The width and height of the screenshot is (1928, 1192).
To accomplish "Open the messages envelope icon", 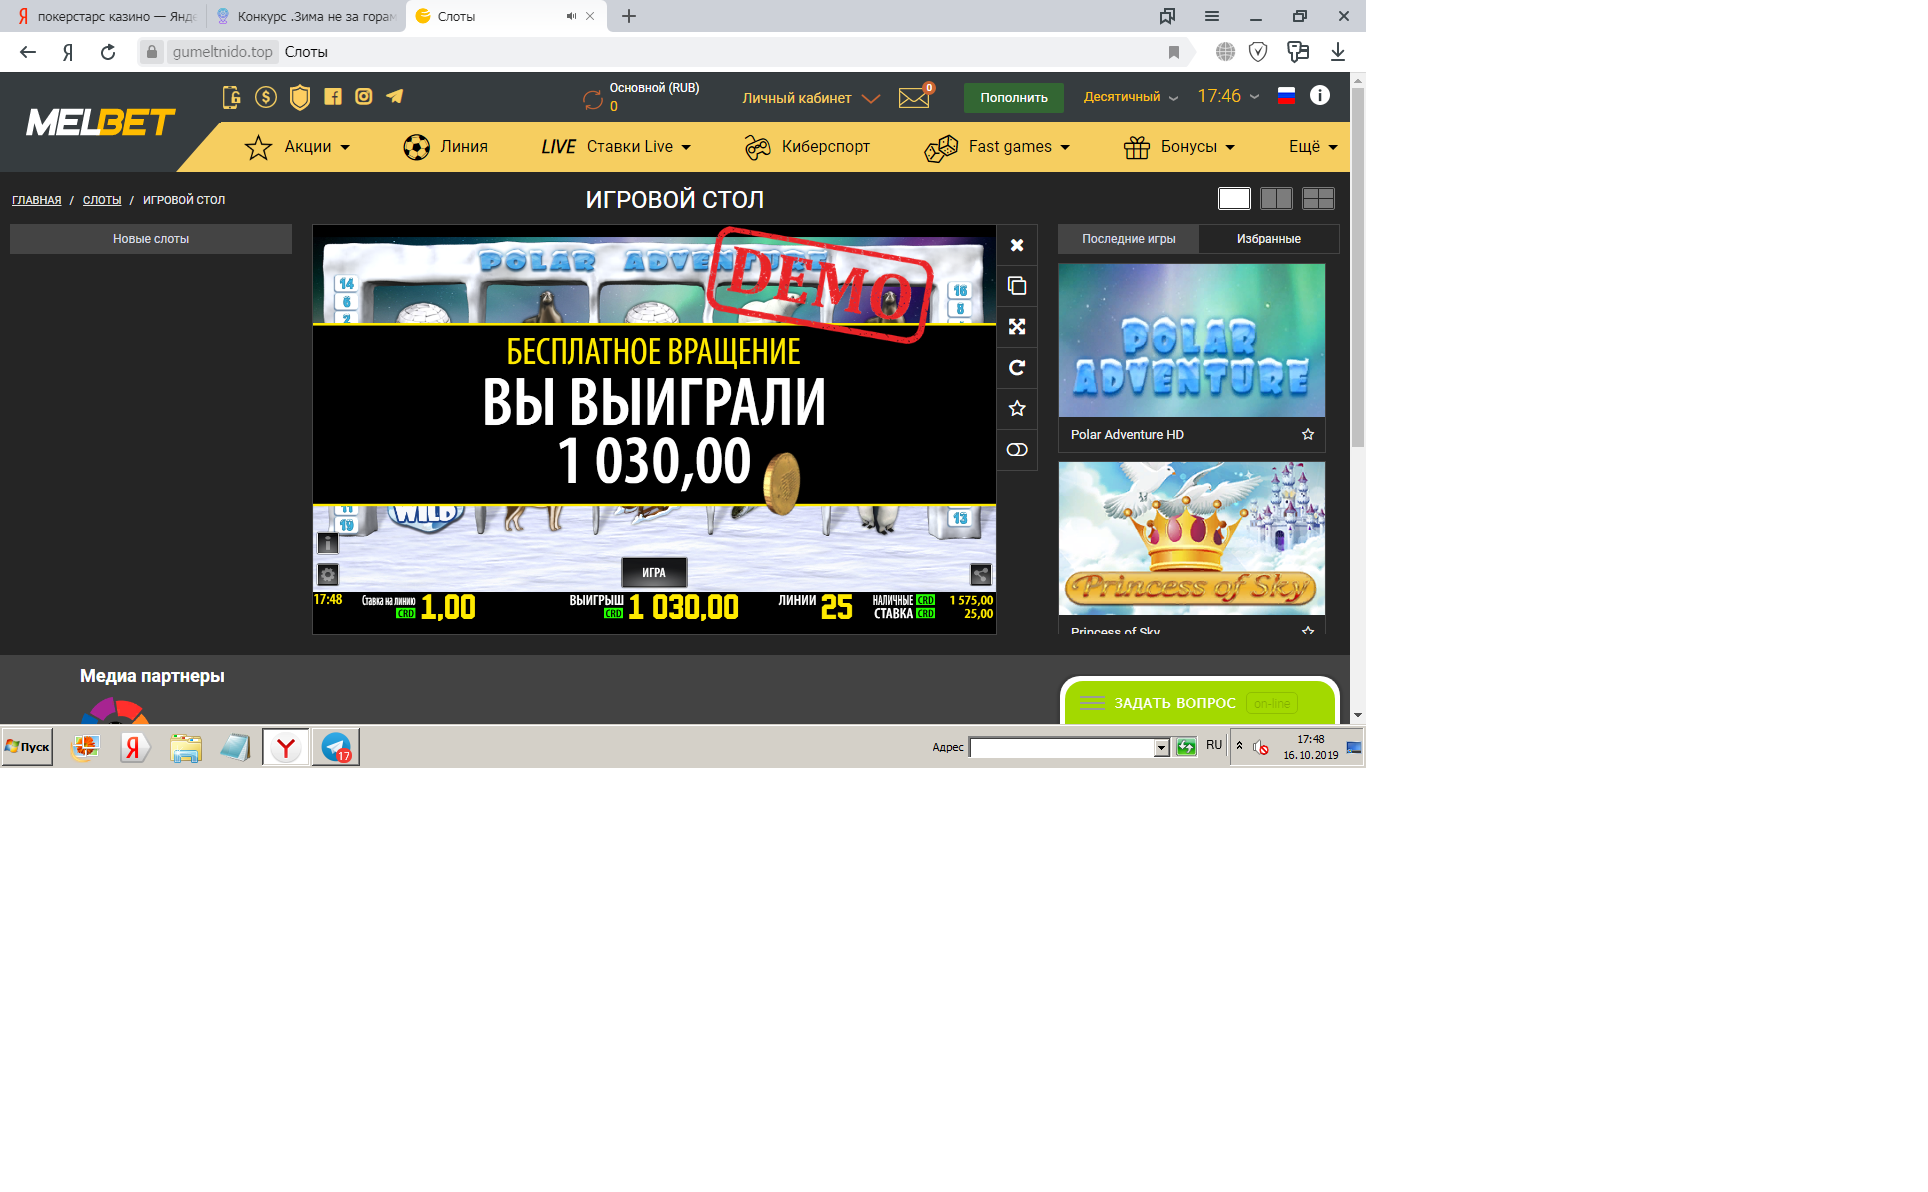I will point(914,98).
